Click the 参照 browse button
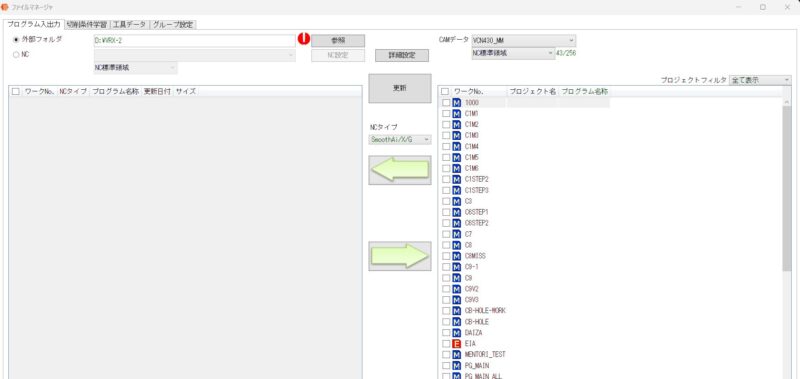800x379 pixels. (x=338, y=41)
